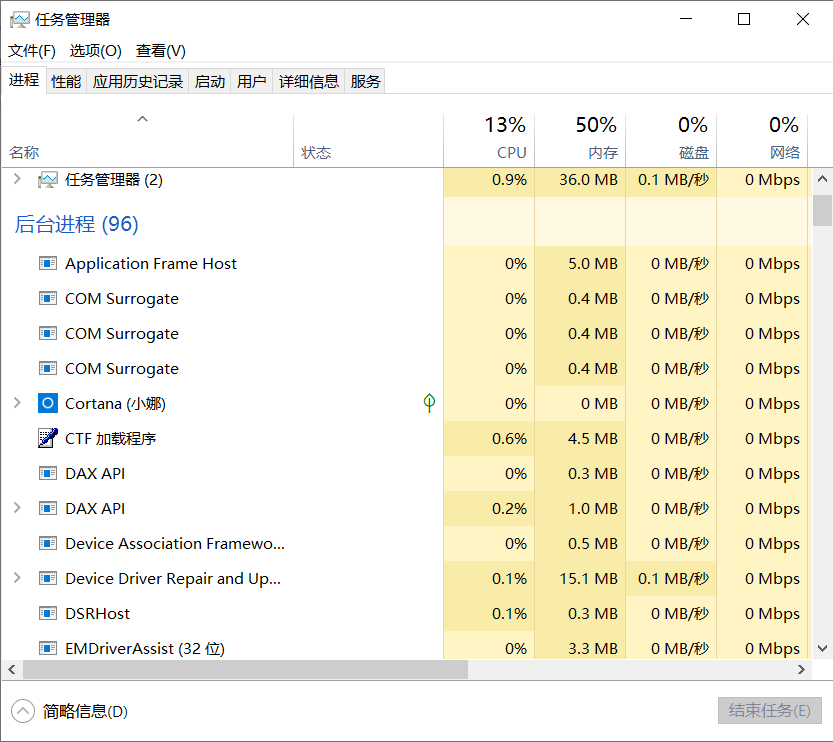Sort by the 网络 column header
Screen dimensions: 833x742
762,141
